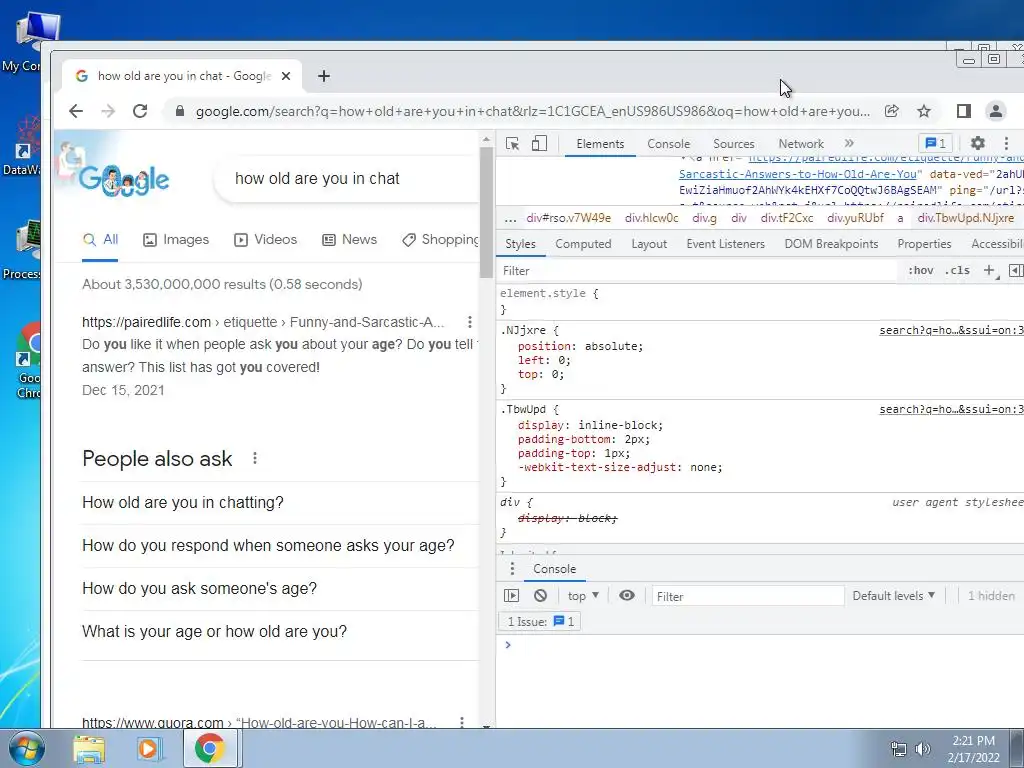Open stylesheet link beside .NJjxre rule

pyautogui.click(x=951, y=330)
